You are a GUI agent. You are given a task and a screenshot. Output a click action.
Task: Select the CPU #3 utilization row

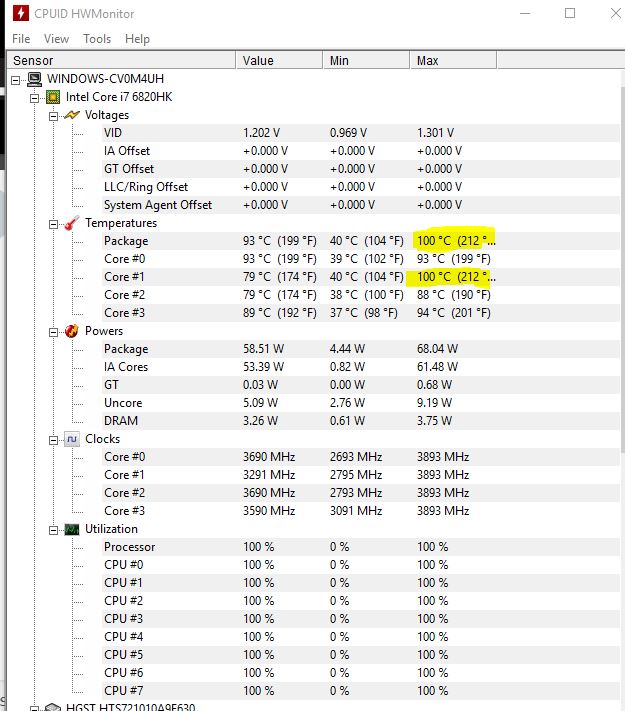point(361,619)
